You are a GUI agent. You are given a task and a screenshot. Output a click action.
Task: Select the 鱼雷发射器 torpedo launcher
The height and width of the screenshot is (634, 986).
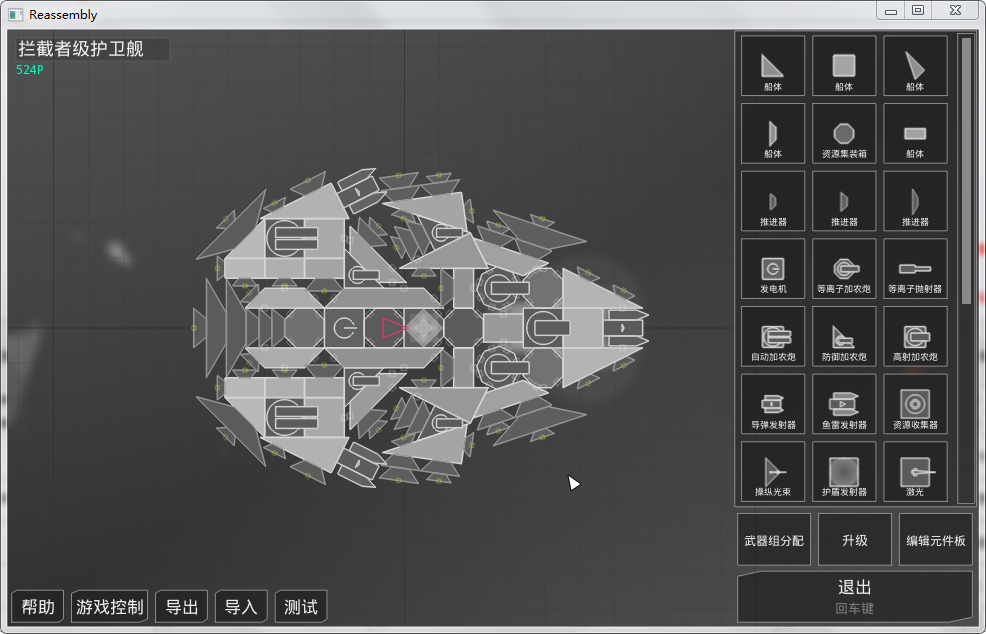click(844, 404)
